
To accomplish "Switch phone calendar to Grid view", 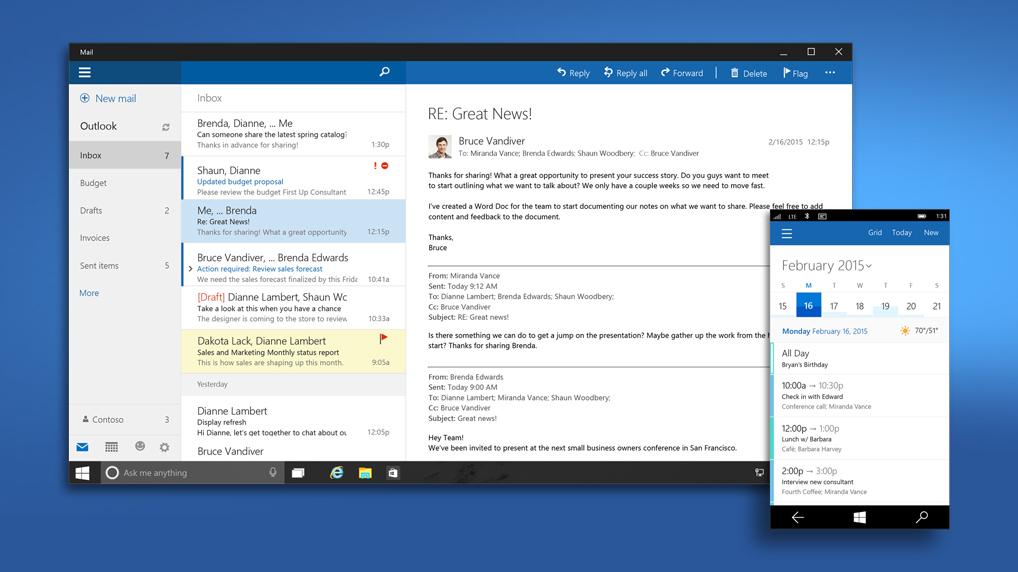I will [875, 232].
